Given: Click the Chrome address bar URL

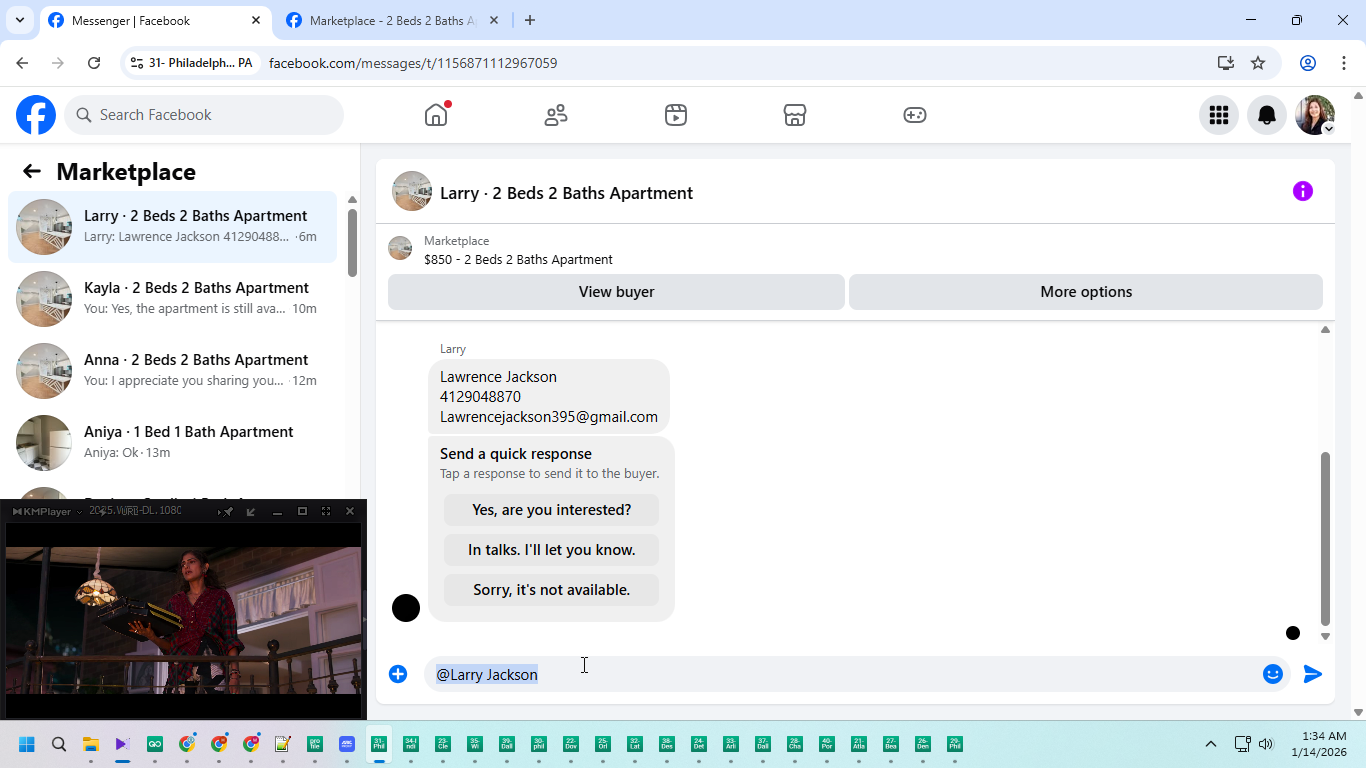Looking at the screenshot, I should (x=413, y=63).
